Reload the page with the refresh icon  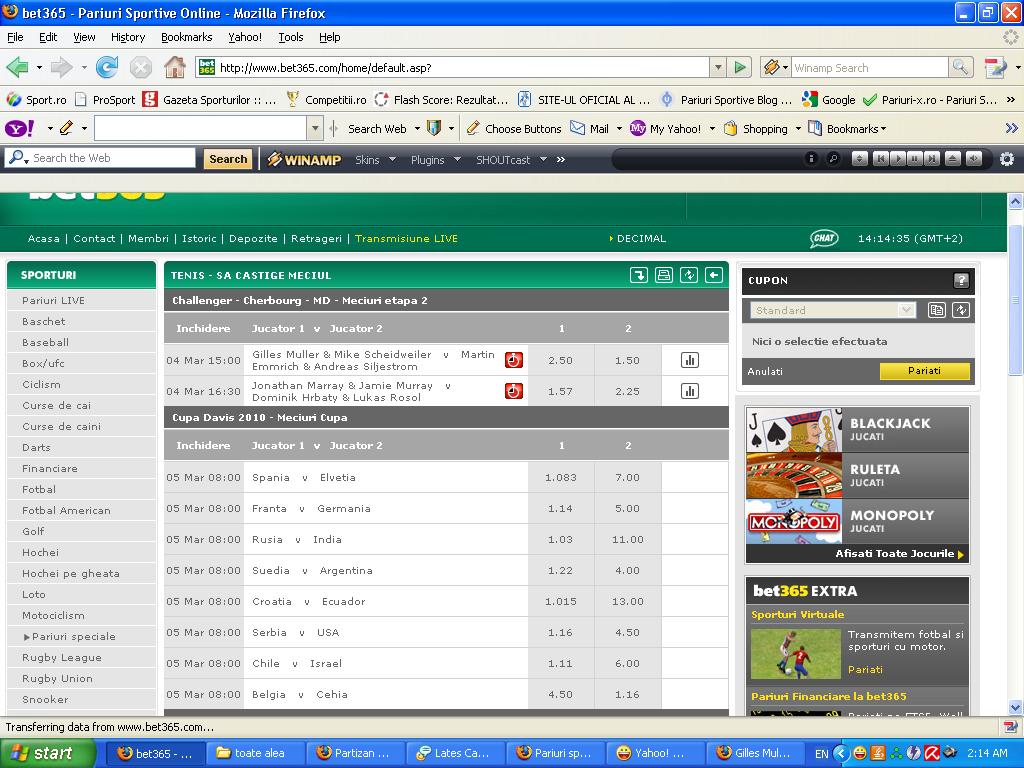tap(106, 67)
